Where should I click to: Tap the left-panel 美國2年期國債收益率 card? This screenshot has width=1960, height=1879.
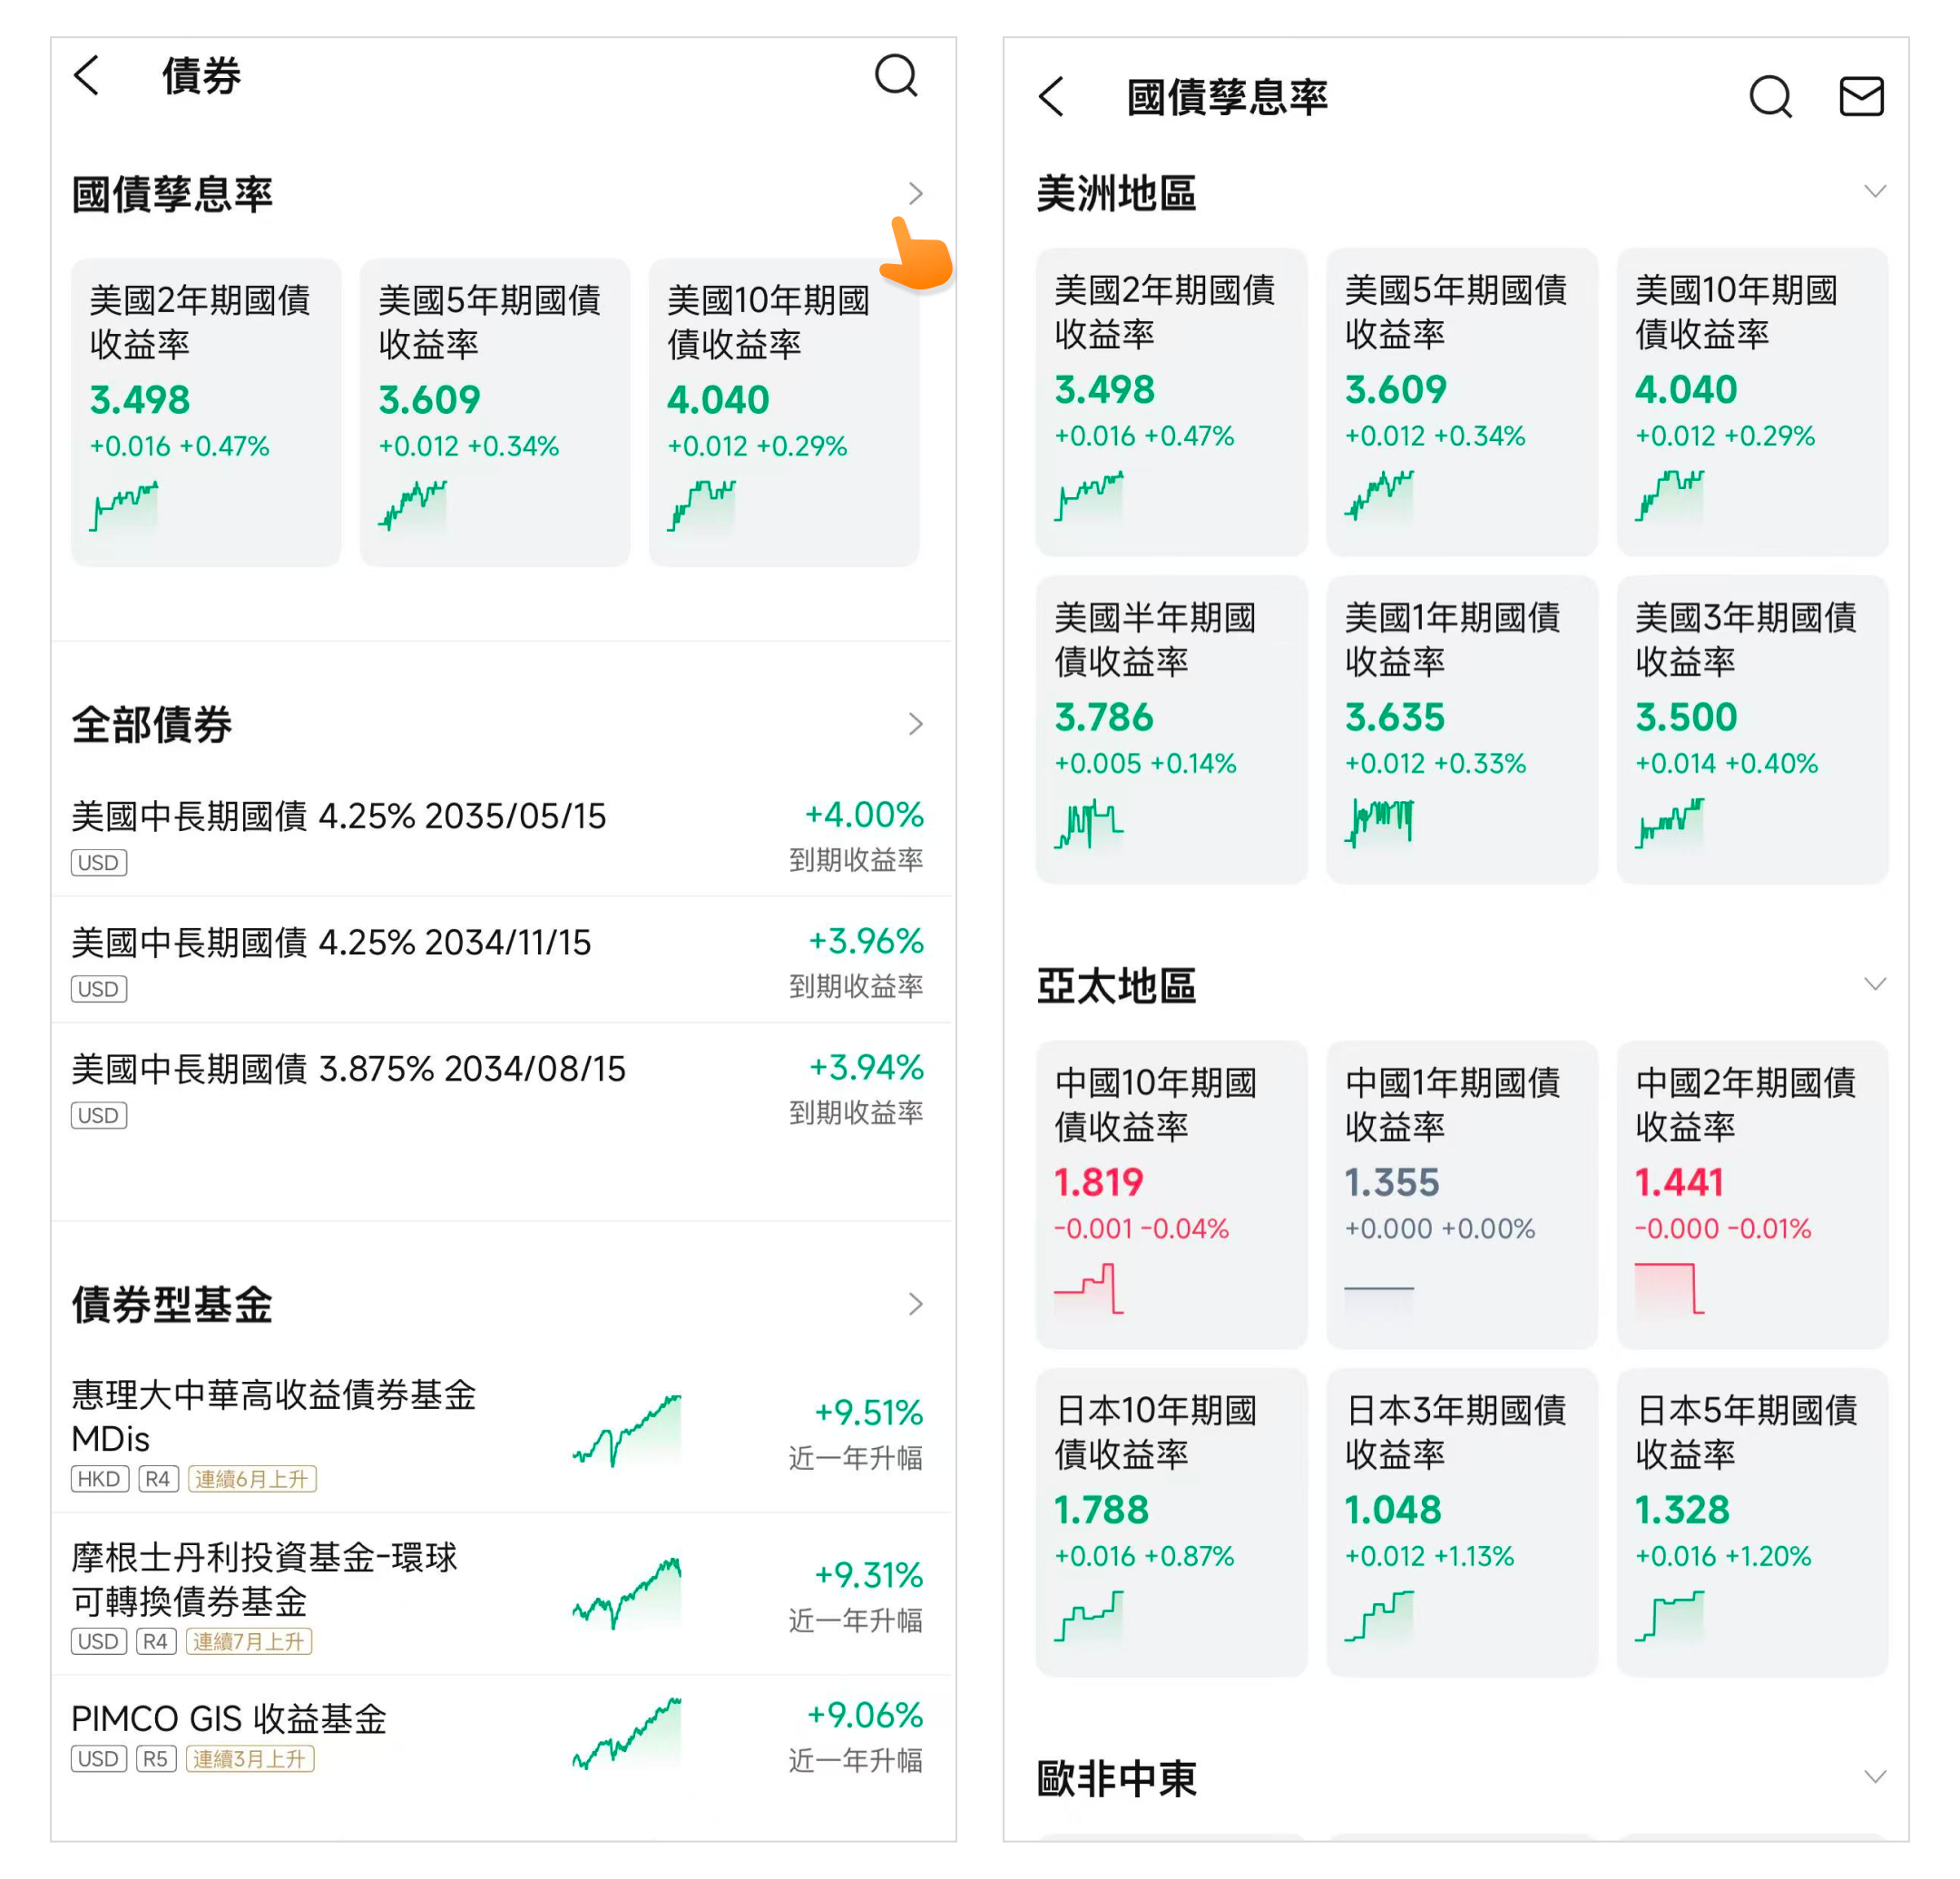point(206,412)
